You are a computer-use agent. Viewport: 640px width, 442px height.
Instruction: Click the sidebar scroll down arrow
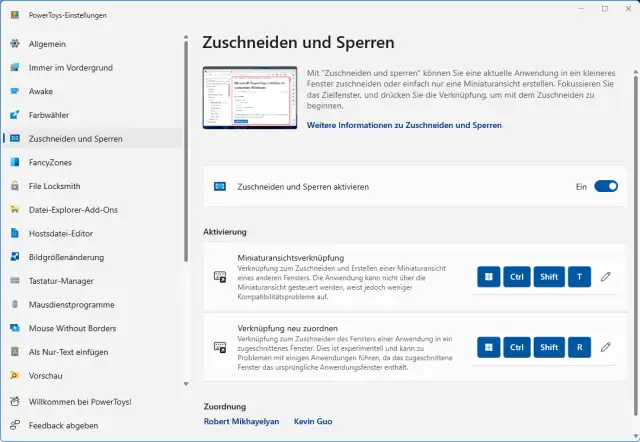tap(185, 383)
